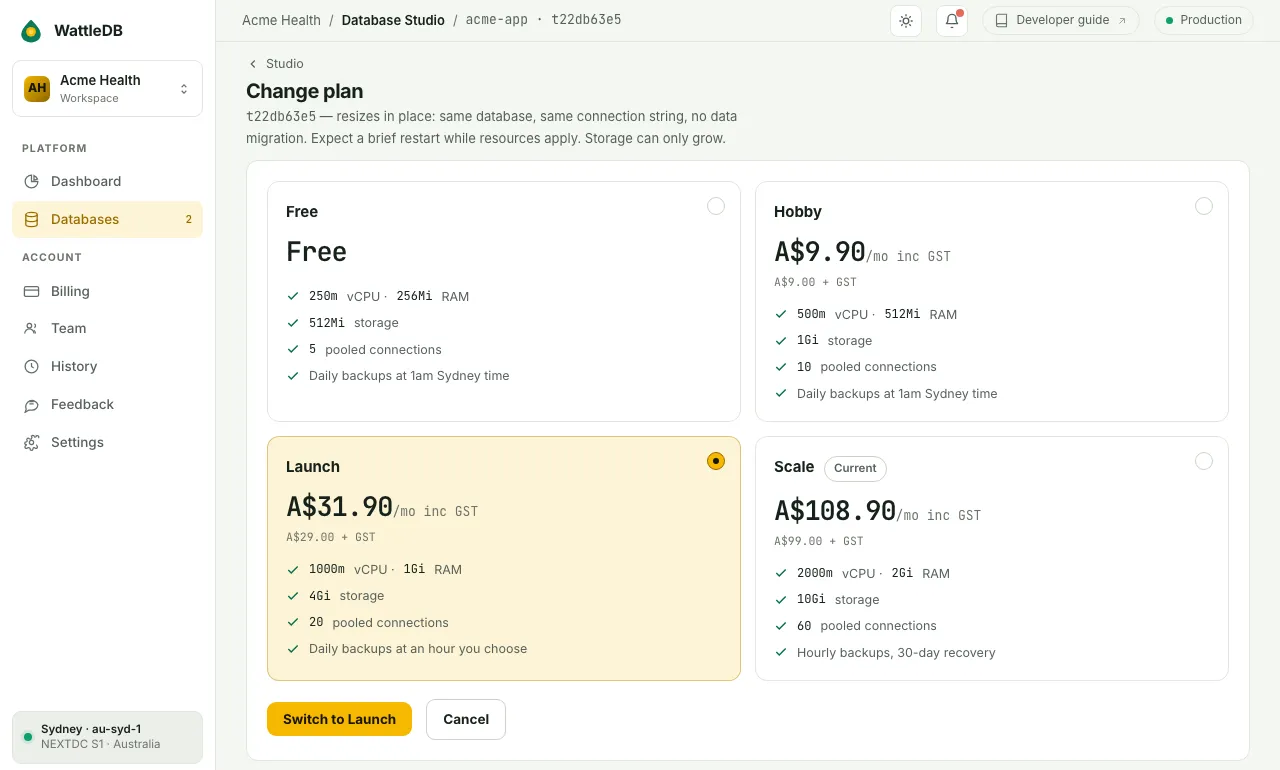Click the AH workspace avatar
Image resolution: width=1280 pixels, height=770 pixels.
pos(37,88)
